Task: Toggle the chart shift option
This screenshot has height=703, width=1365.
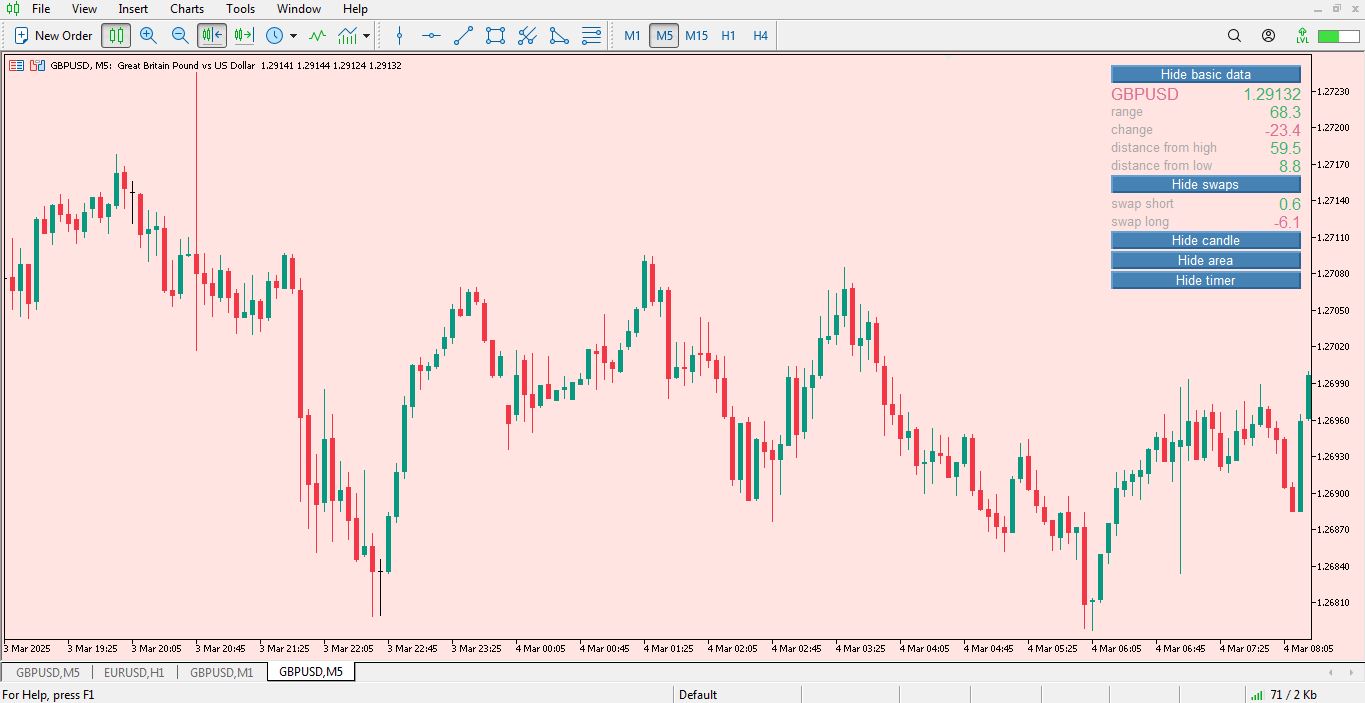Action: click(244, 36)
